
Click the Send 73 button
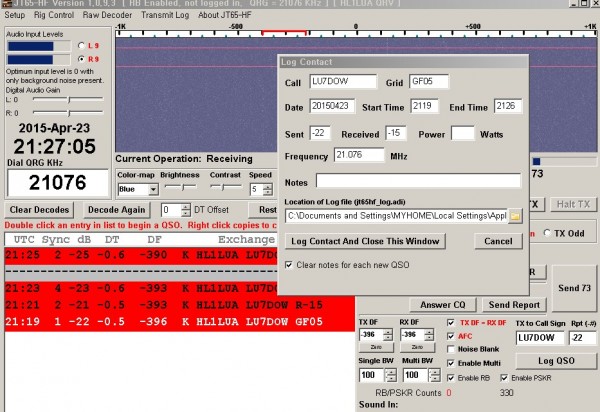click(574, 288)
